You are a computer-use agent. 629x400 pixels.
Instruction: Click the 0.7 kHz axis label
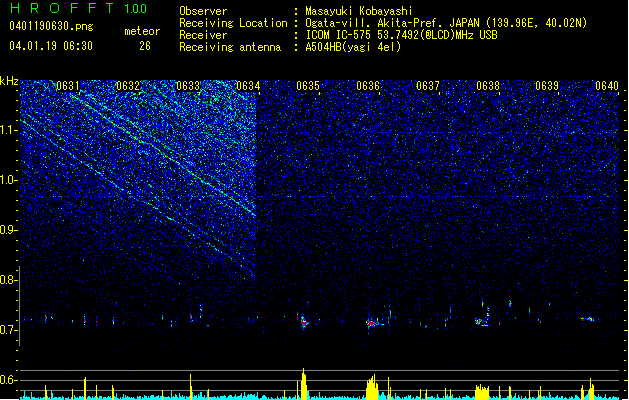9,330
